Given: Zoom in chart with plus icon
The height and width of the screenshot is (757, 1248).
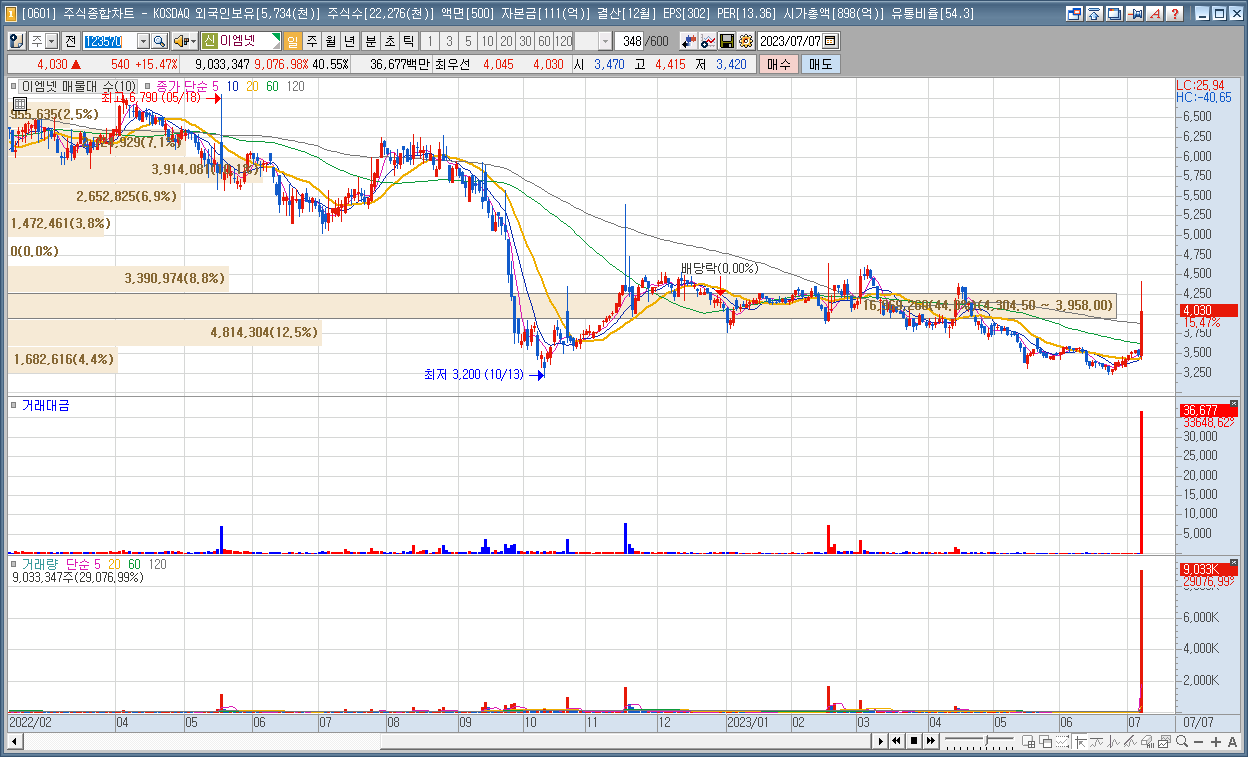Looking at the screenshot, I should [1216, 741].
